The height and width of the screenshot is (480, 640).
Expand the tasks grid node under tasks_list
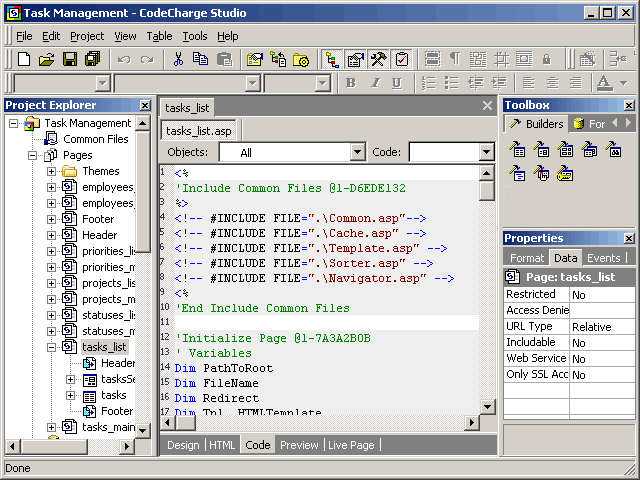point(71,396)
